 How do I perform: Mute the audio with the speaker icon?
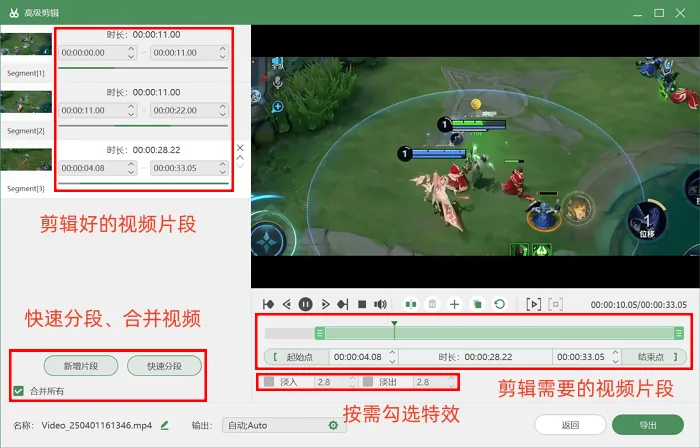coord(380,304)
